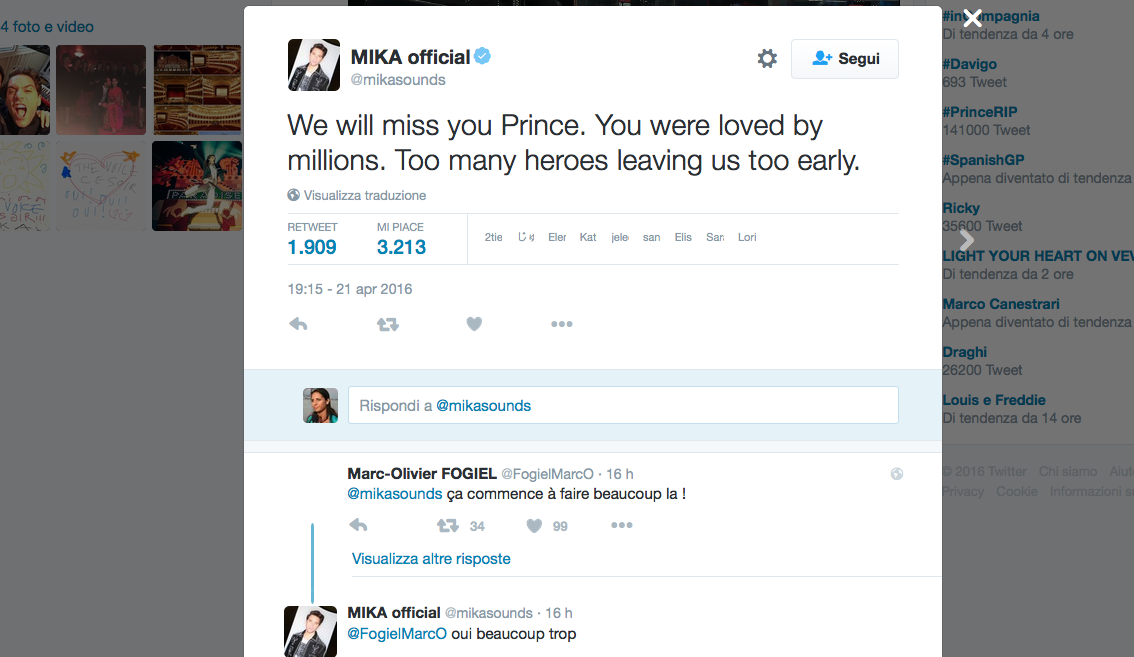
Task: Open more options on the main tweet
Action: pos(561,324)
